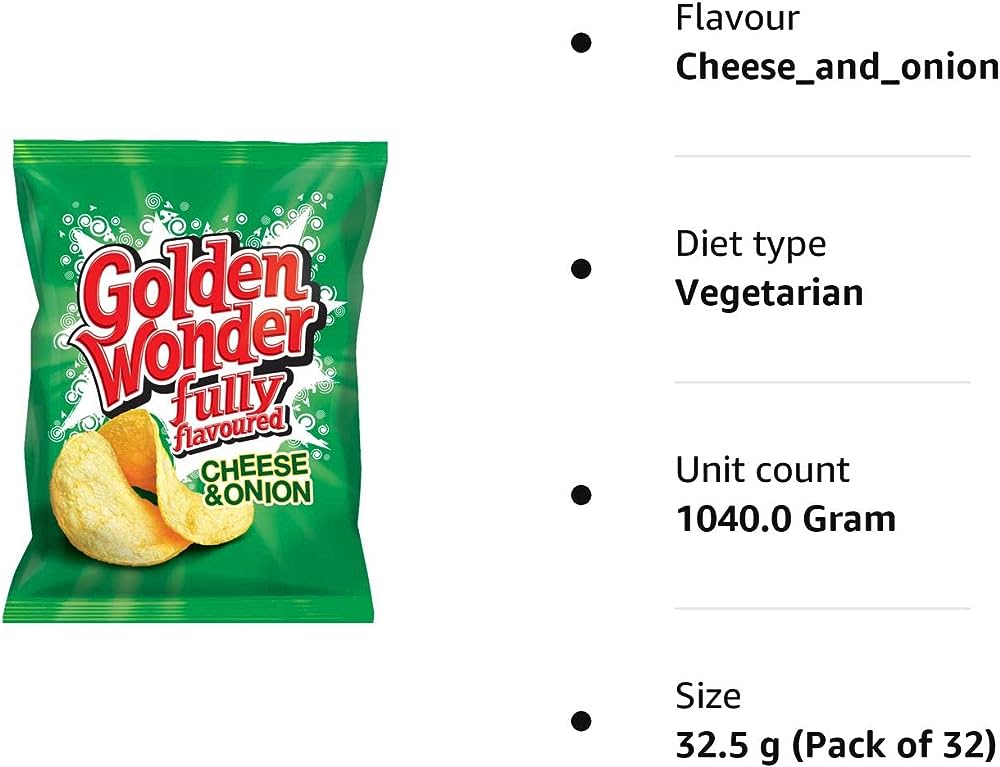Click the '32.5 g (Pack of 32)' value
This screenshot has width=1000, height=767.
[x=835, y=745]
